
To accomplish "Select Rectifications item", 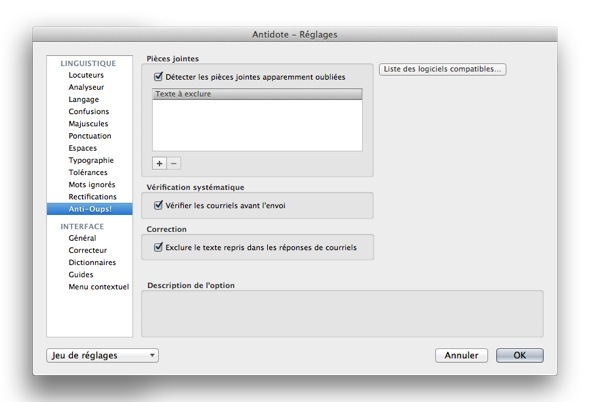I will (92, 197).
